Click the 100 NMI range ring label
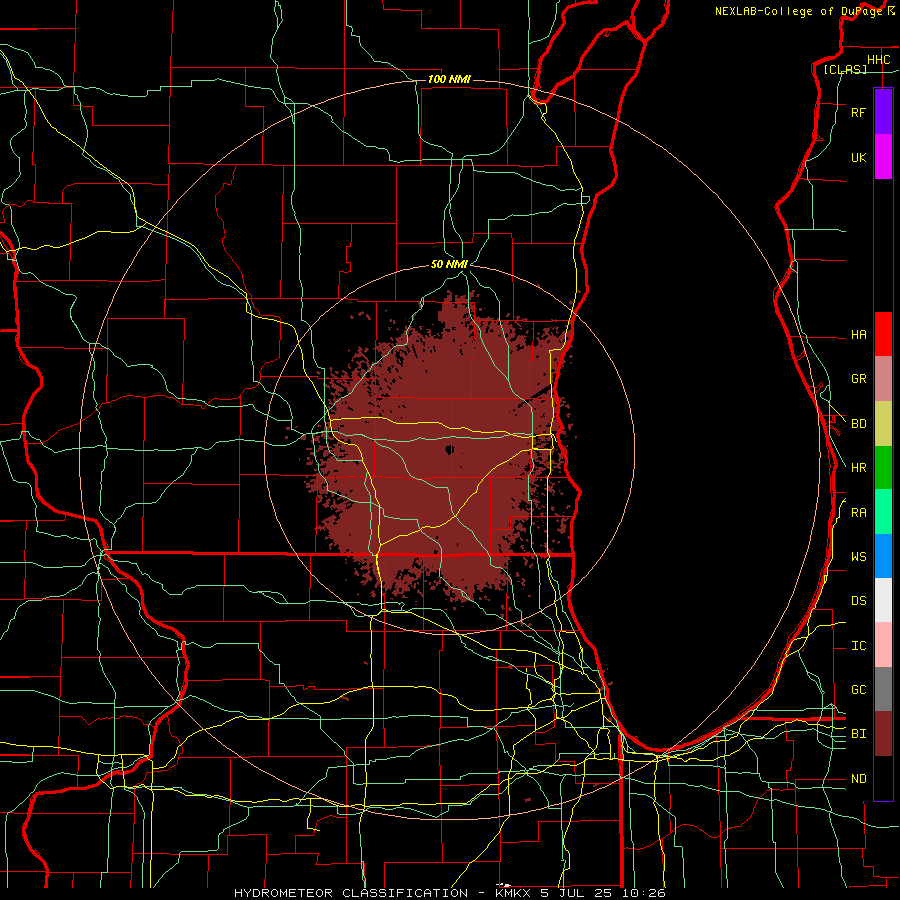 tap(449, 79)
